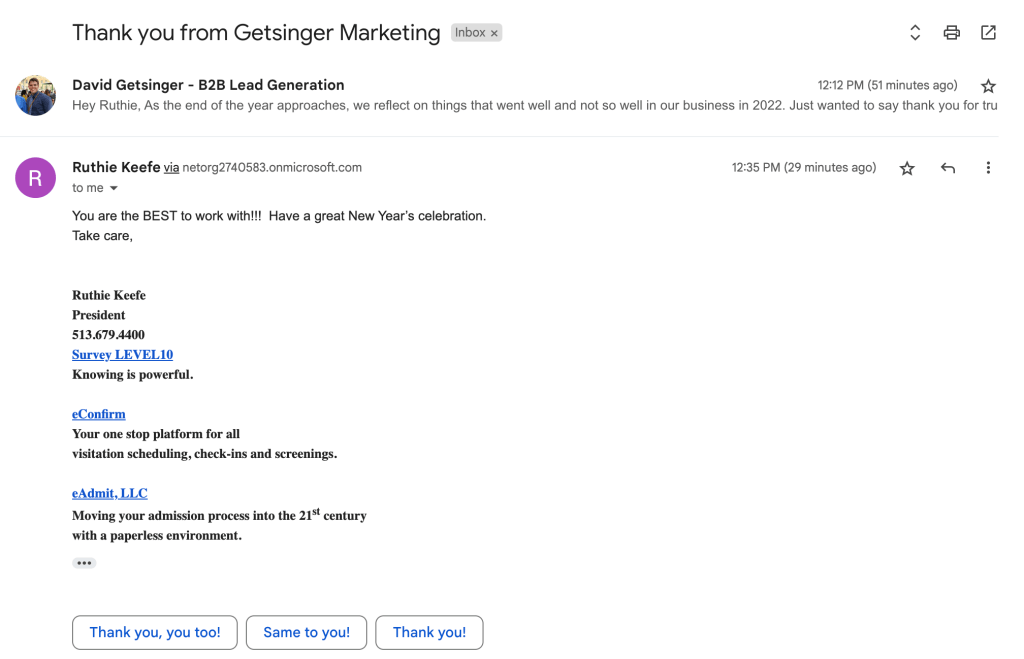Viewport: 1024px width, 659px height.
Task: Click the Ruthie Keefe sender name
Action: pyautogui.click(x=116, y=167)
